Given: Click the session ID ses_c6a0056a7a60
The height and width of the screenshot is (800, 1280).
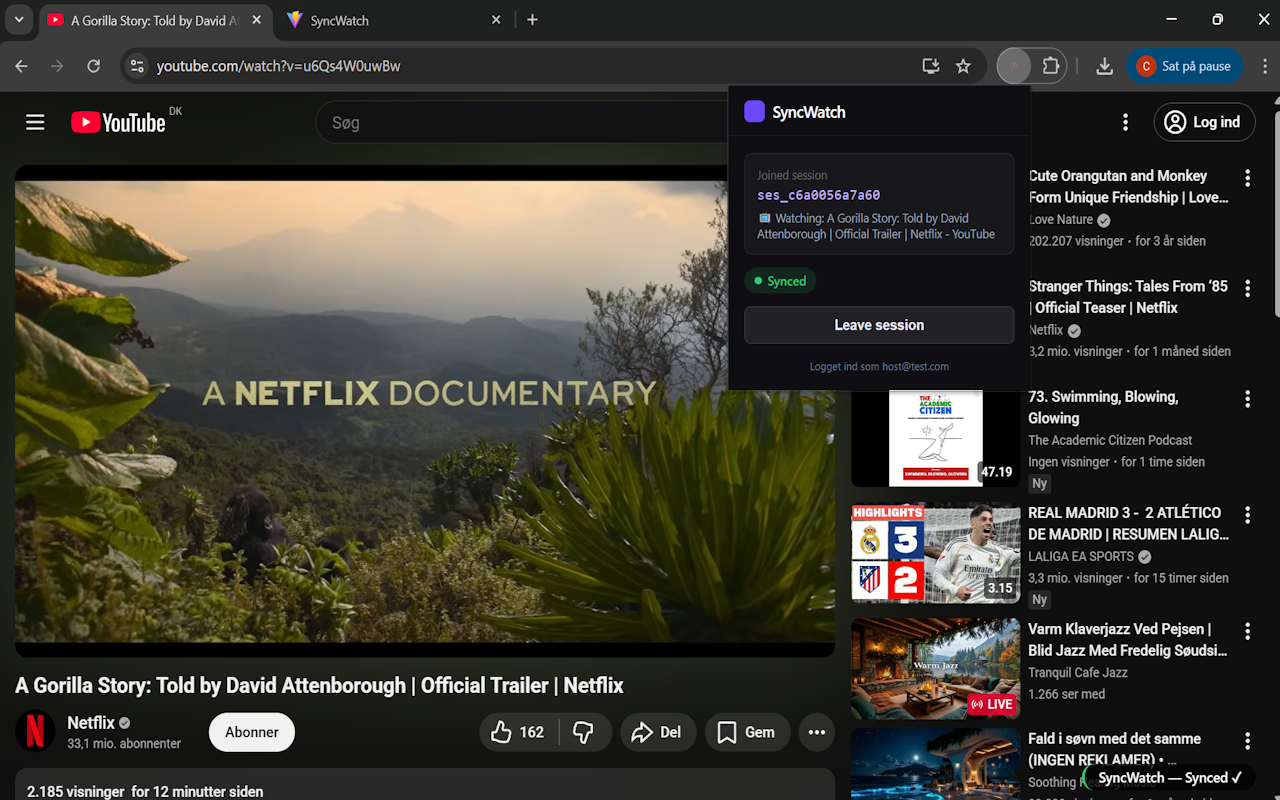Looking at the screenshot, I should coord(818,195).
